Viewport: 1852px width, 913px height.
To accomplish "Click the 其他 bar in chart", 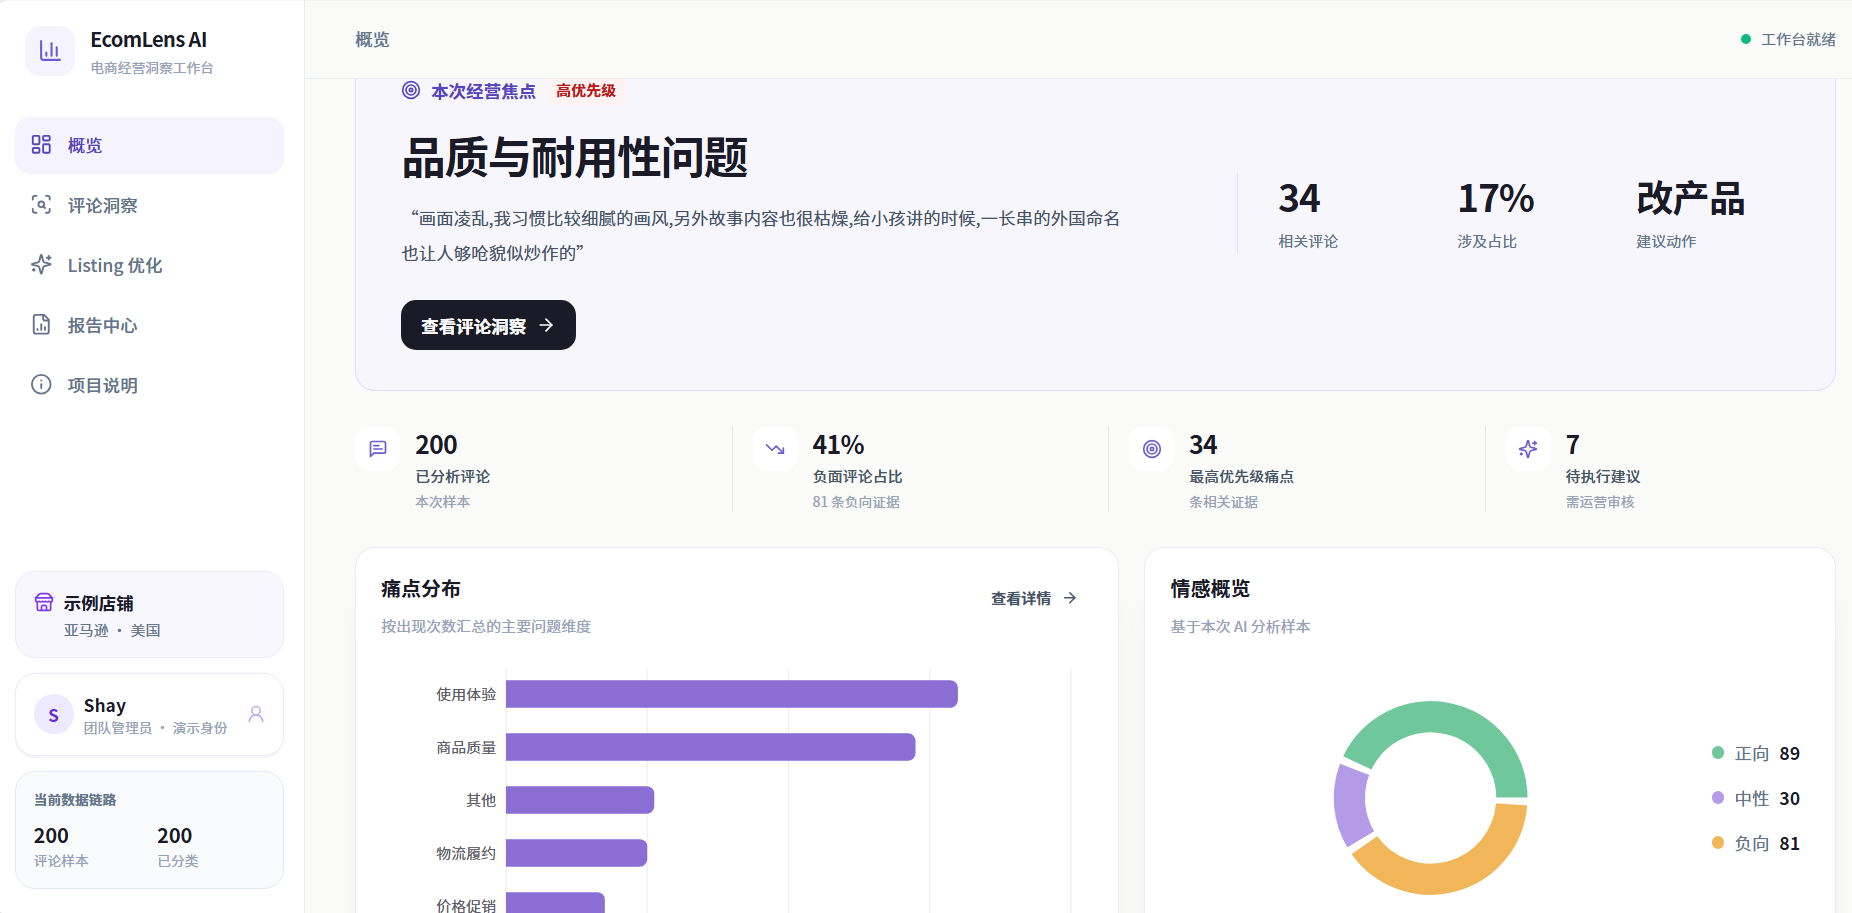I will pos(580,800).
